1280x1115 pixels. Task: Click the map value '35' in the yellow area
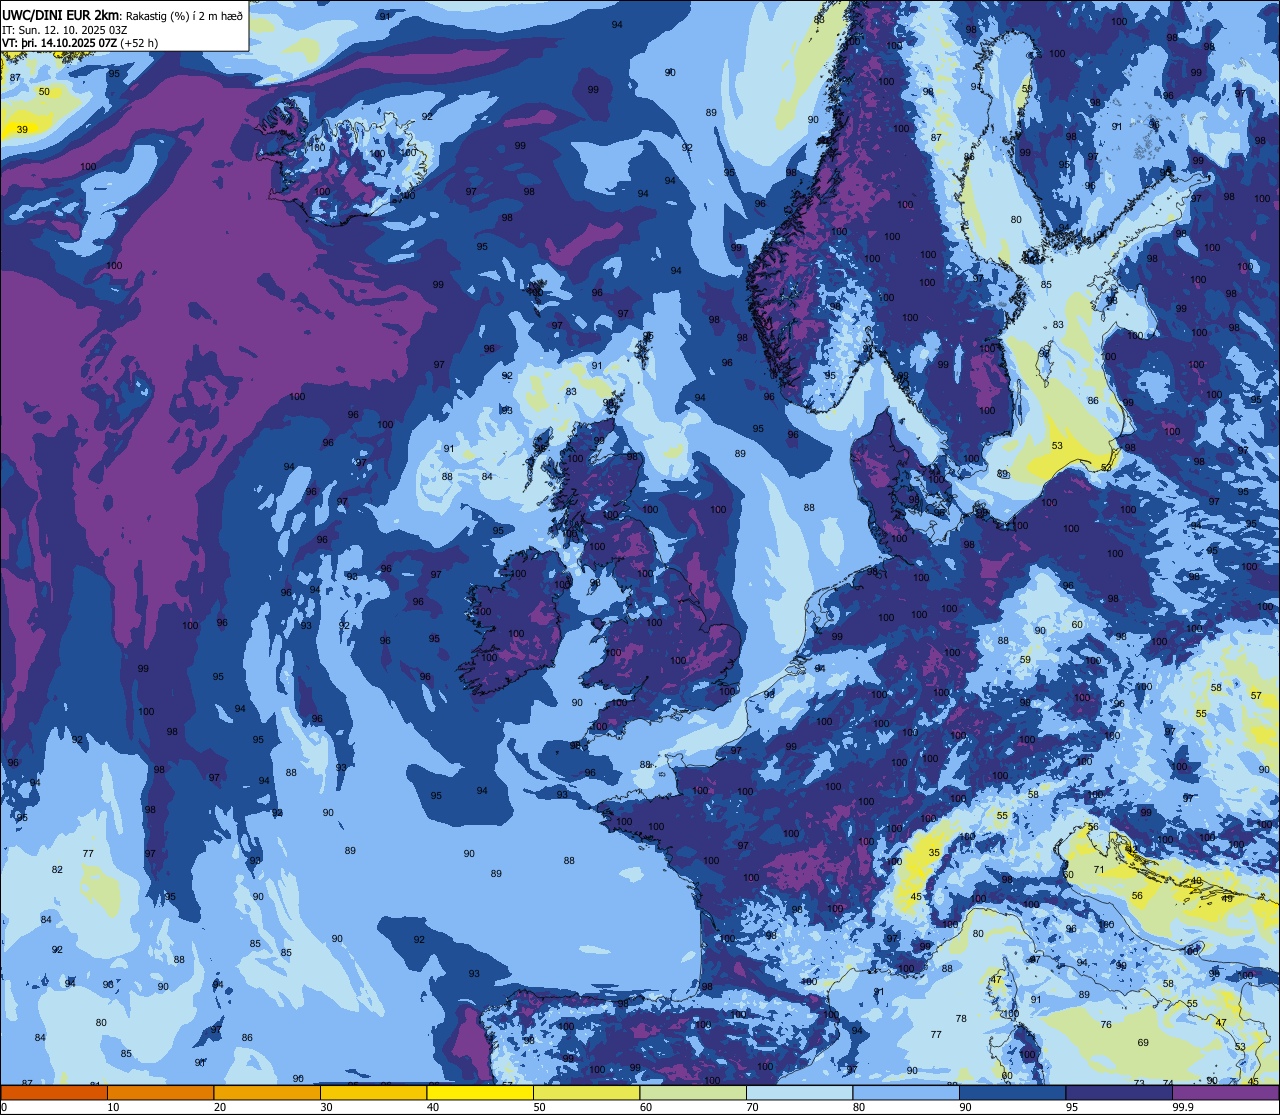[x=934, y=853]
